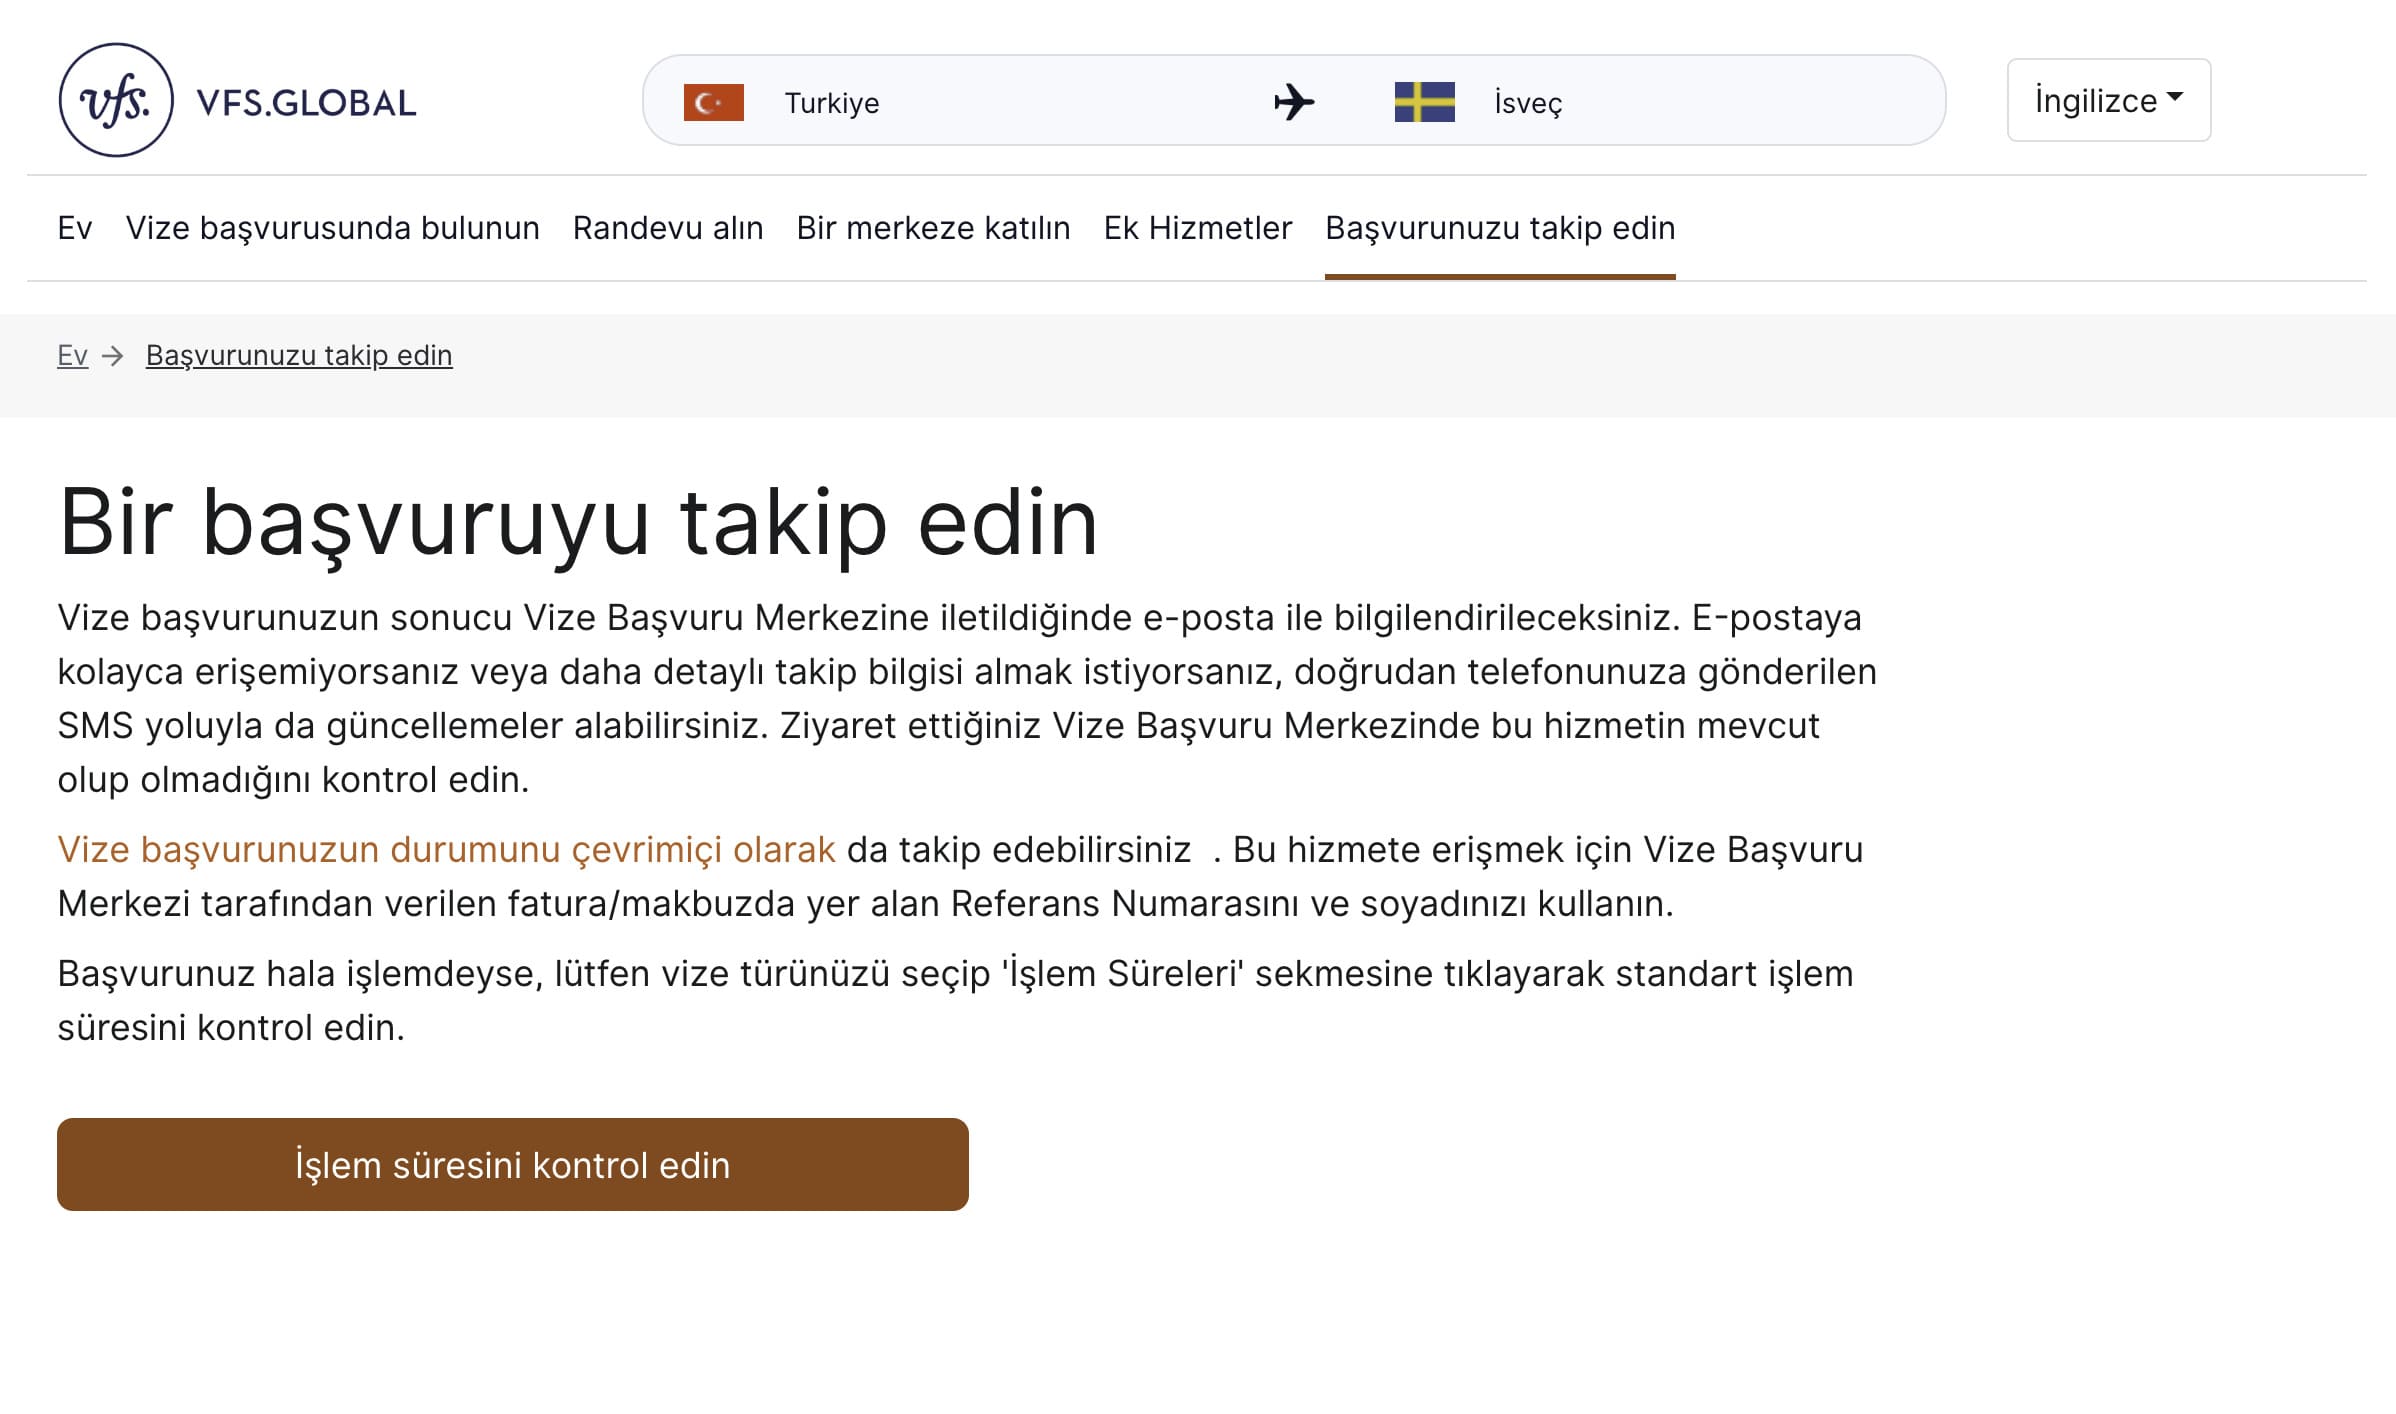Open Ek Hizmetler from the navigation bar
Viewport: 2396px width, 1414px height.
[1196, 228]
